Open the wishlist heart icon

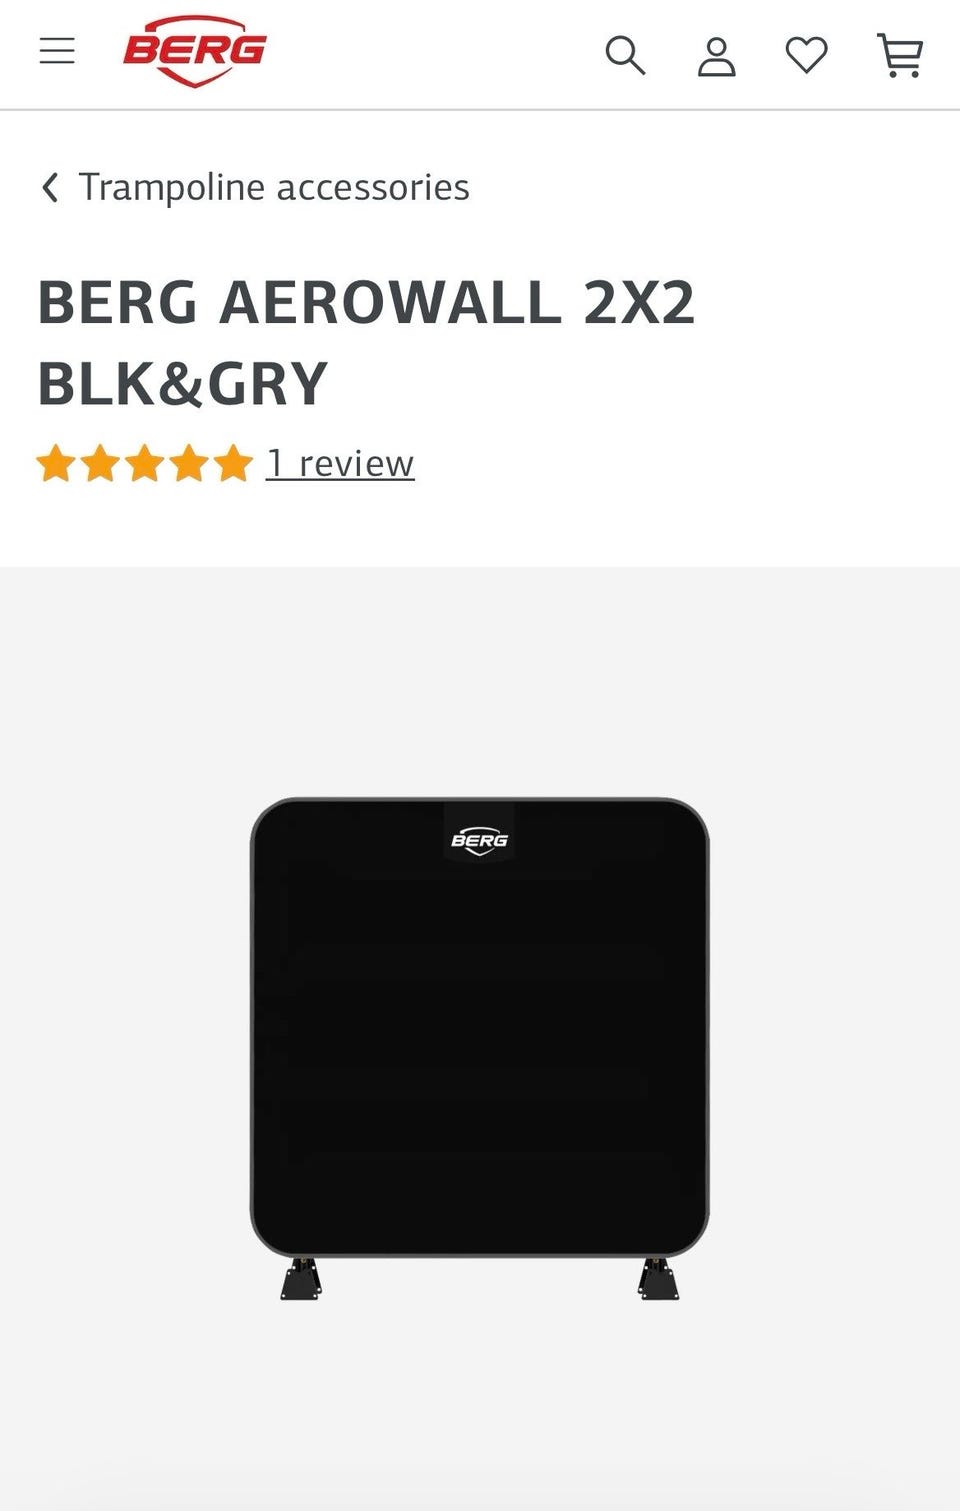coord(806,55)
